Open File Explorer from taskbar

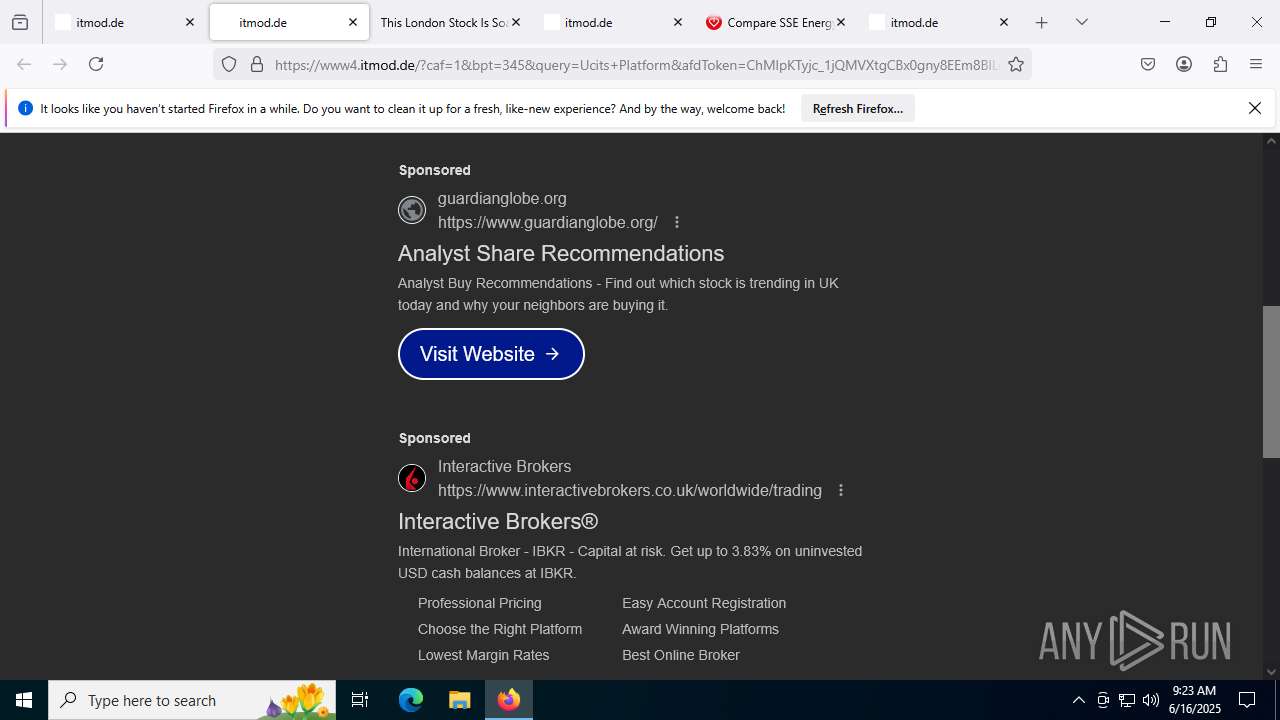tap(459, 700)
